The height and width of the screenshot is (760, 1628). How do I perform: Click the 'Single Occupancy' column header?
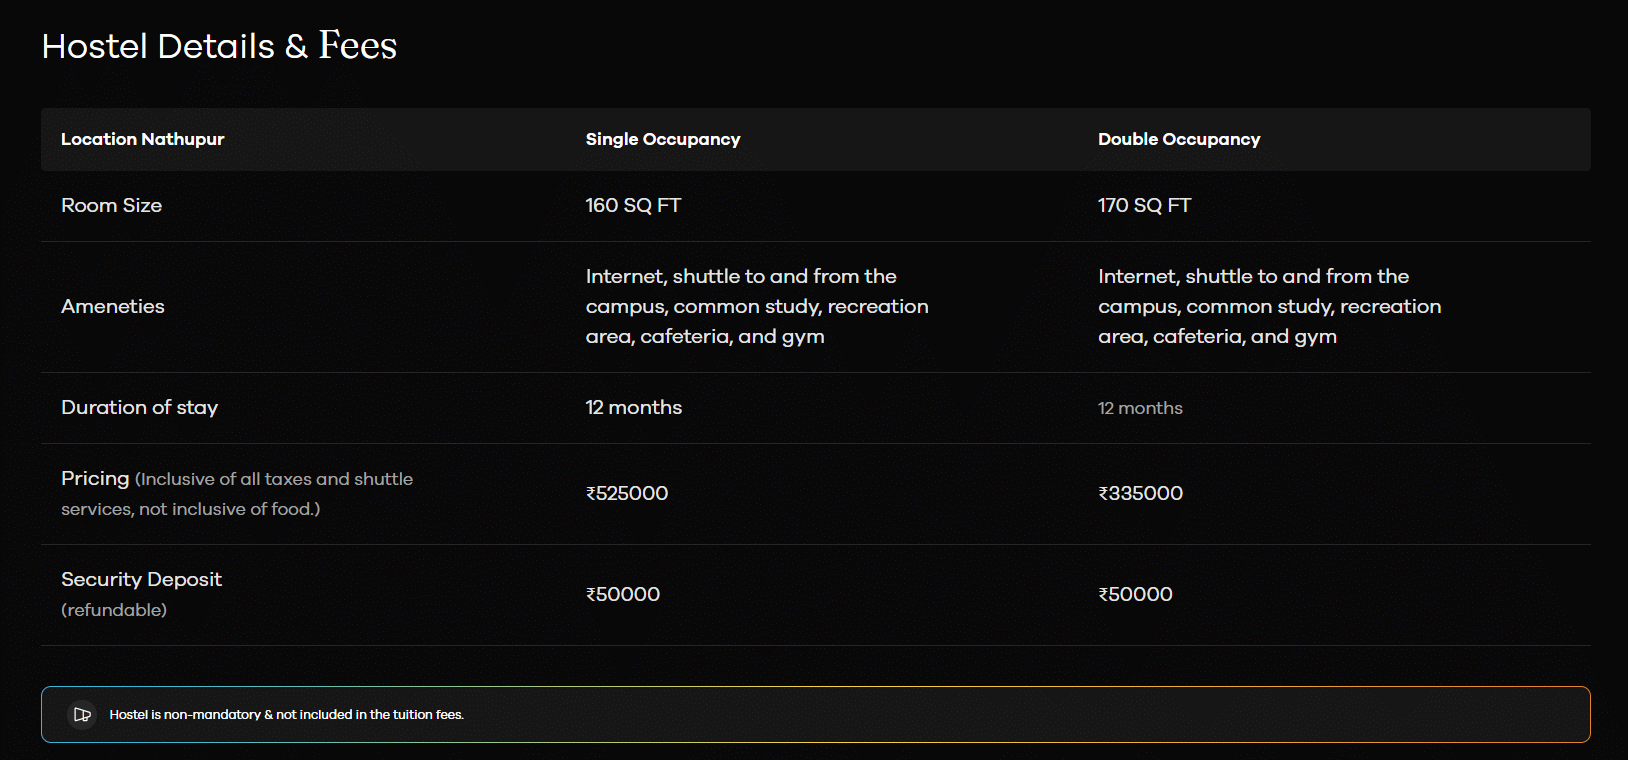click(662, 139)
